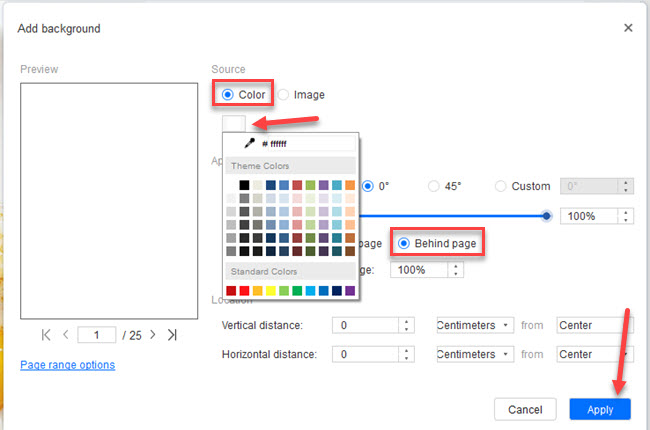Image resolution: width=650 pixels, height=430 pixels.
Task: Increase the custom rotation angle
Action: point(626,182)
